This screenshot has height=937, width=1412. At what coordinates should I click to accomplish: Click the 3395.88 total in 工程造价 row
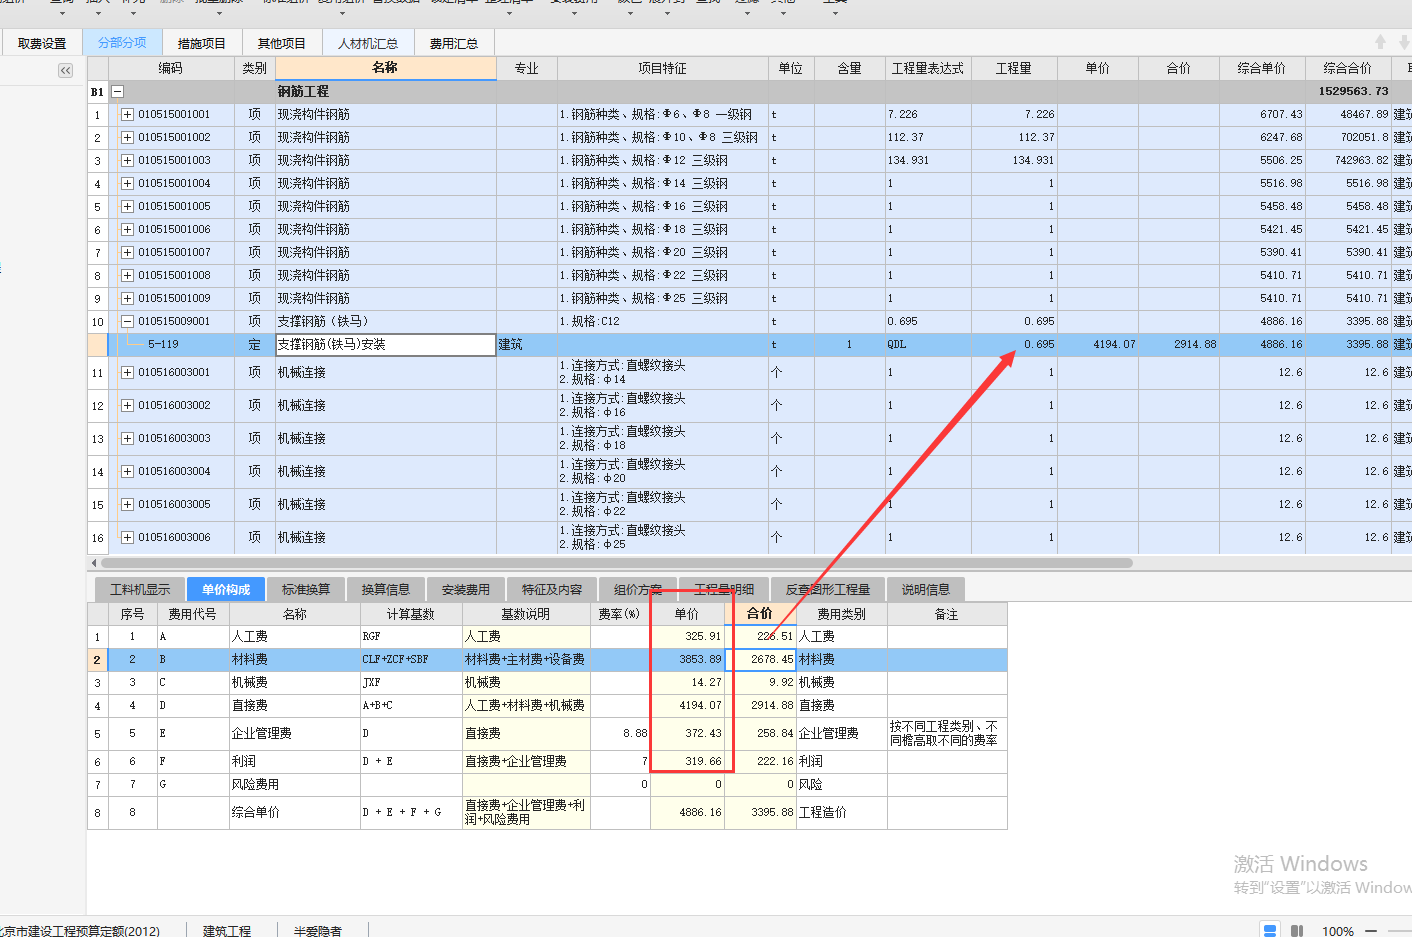coord(761,812)
